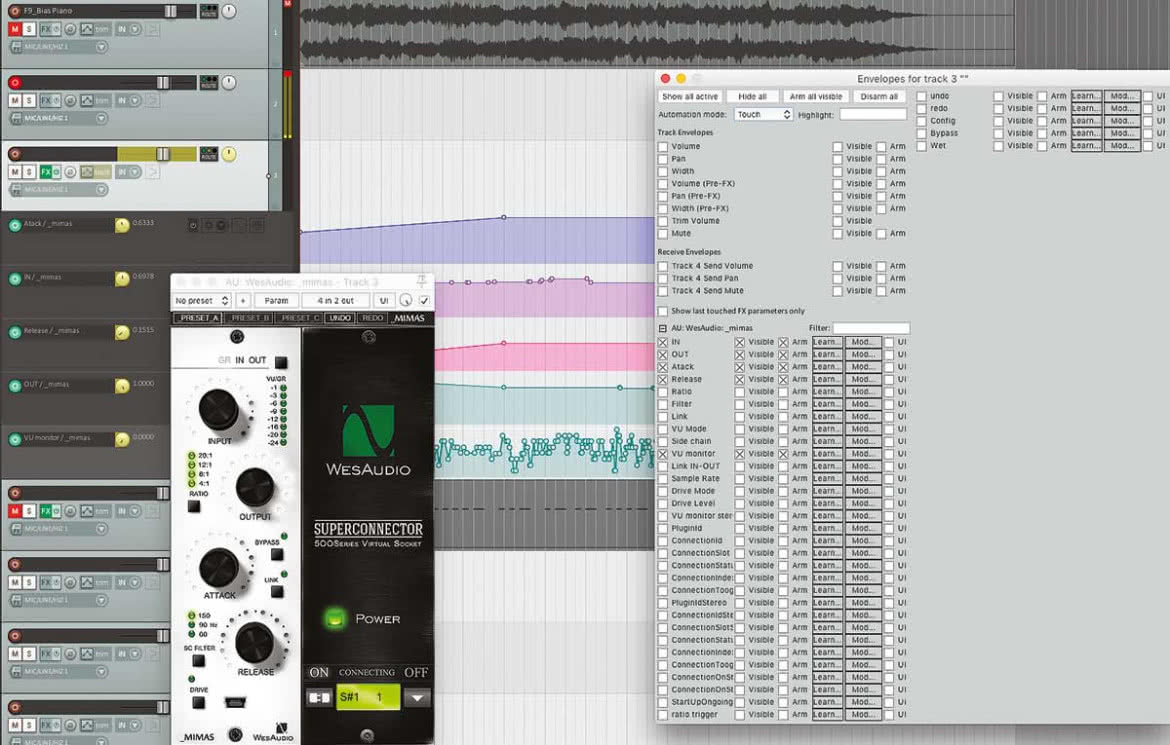This screenshot has width=1170, height=745.
Task: Enable the Ratio parameter envelope checkbox
Action: click(663, 392)
